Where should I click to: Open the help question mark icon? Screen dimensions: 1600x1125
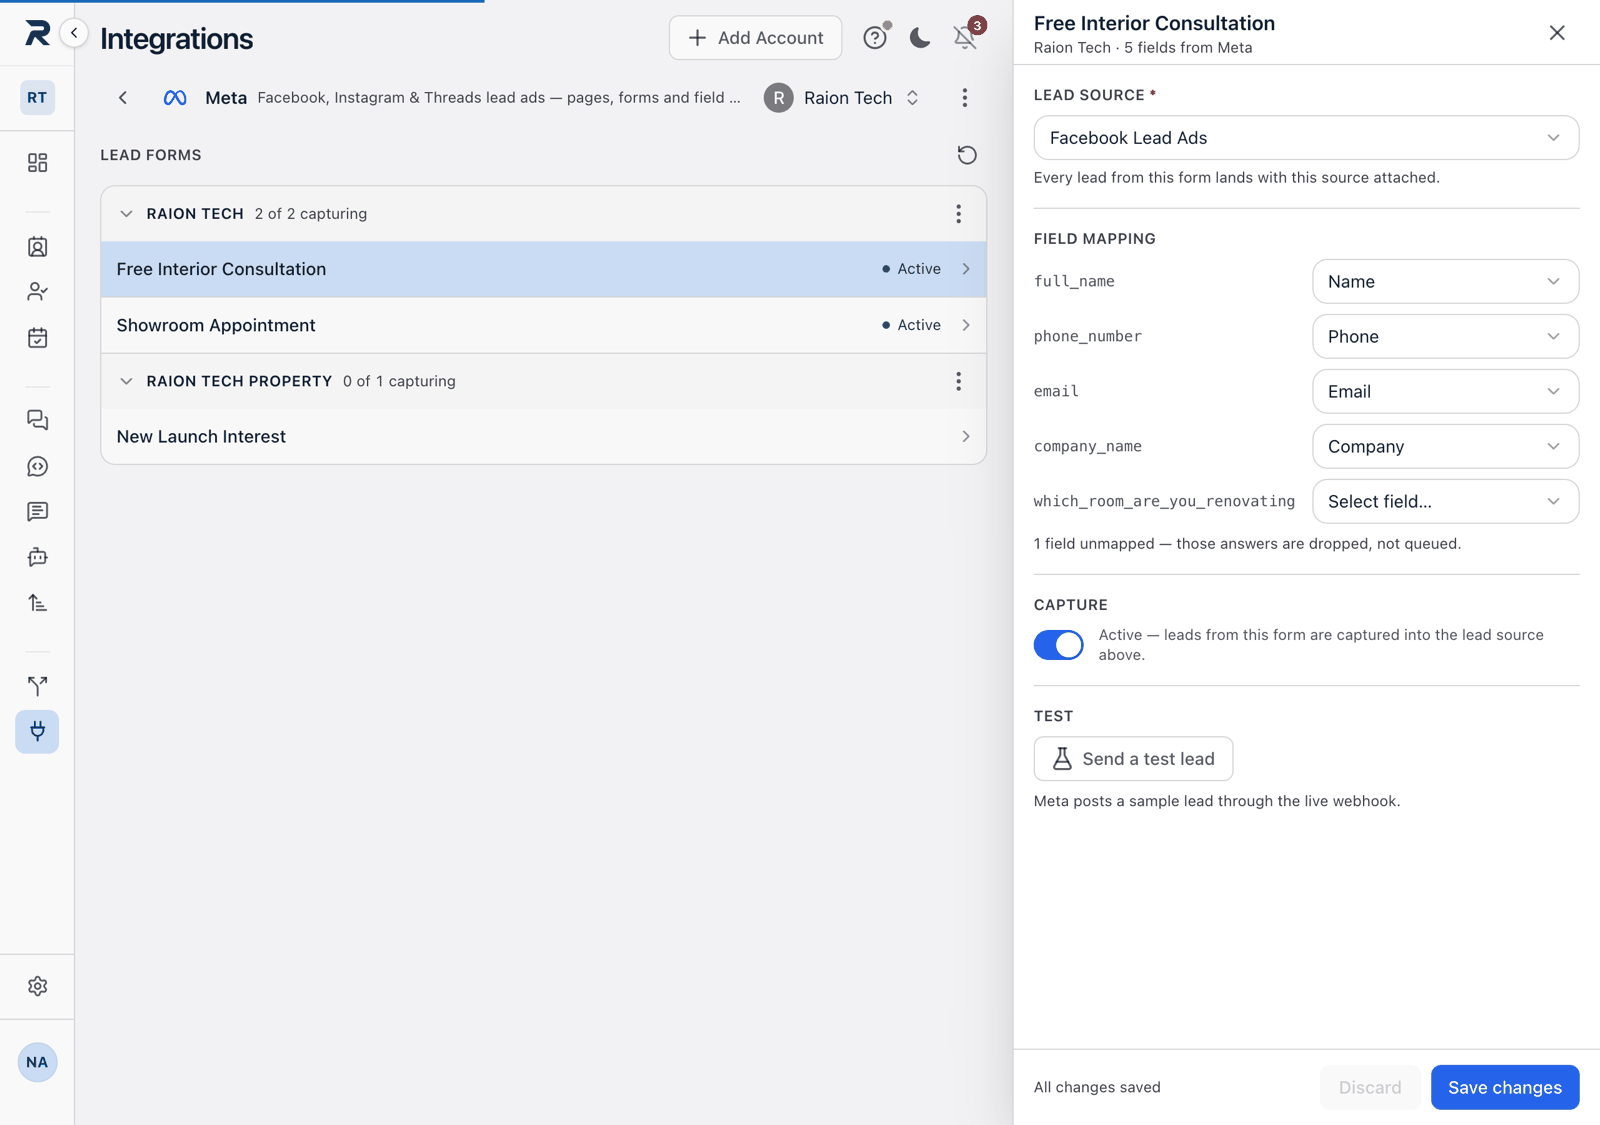(875, 37)
